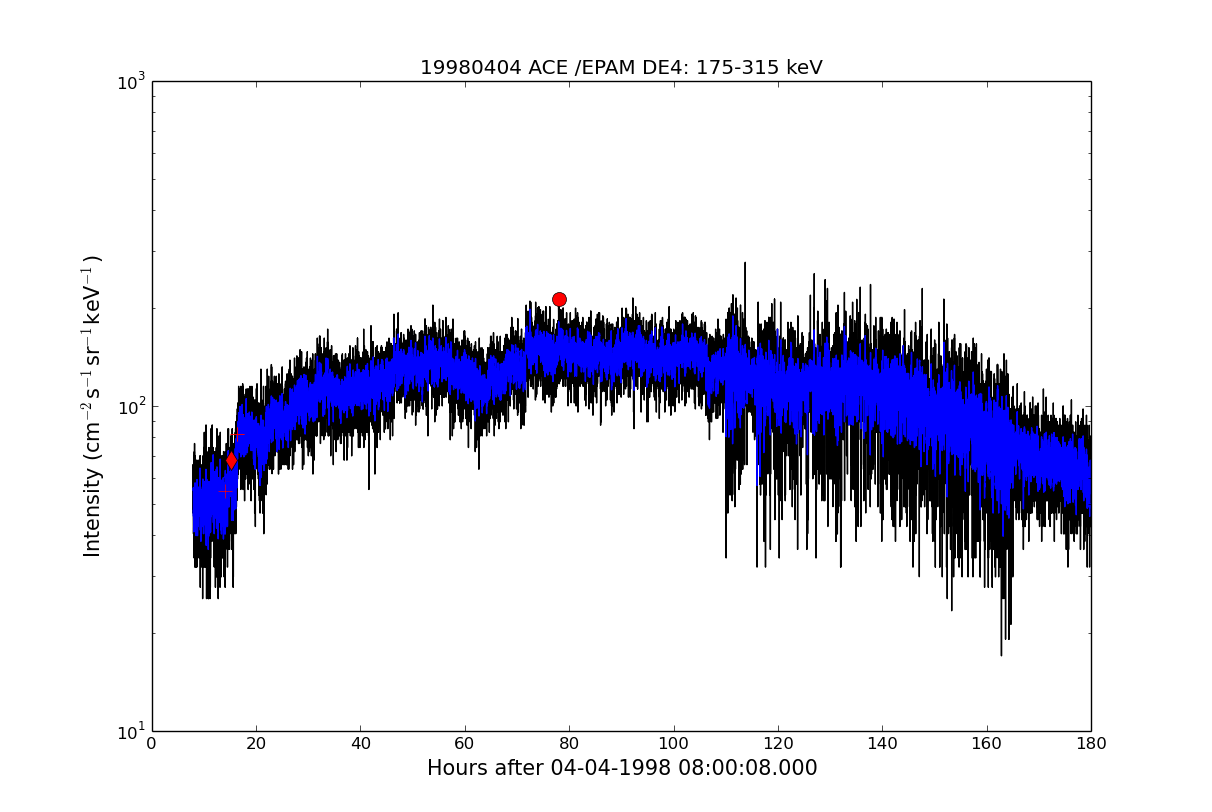
Task: Click x-axis tick label "20"
Action: click(x=256, y=743)
